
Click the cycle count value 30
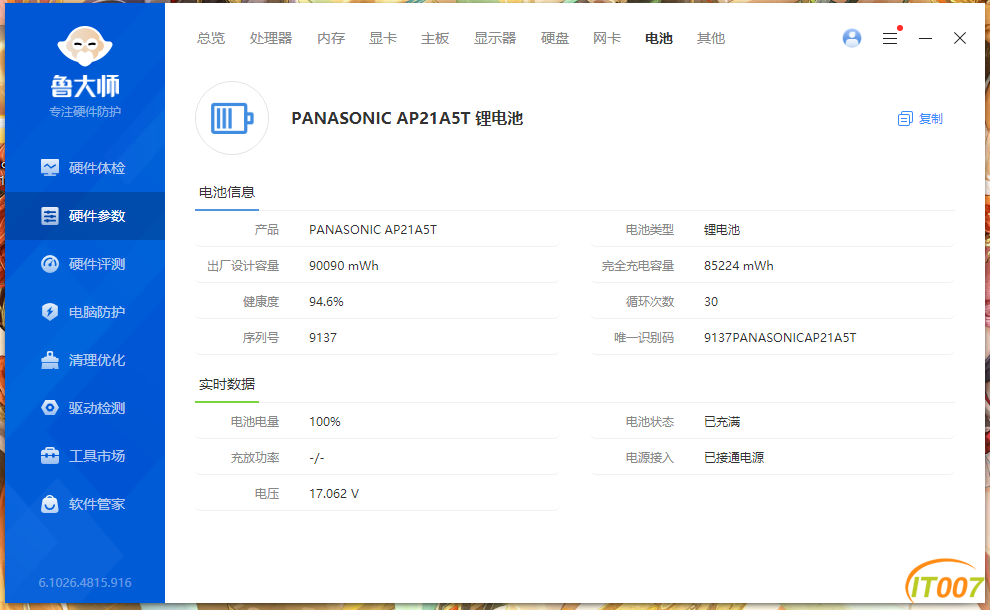click(711, 302)
